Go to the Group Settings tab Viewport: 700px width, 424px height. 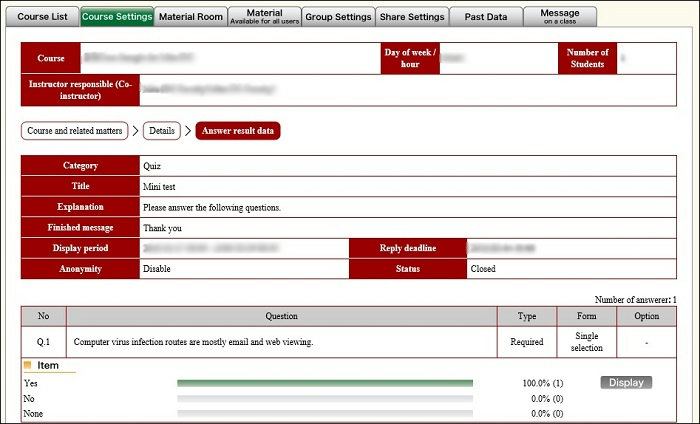point(337,16)
